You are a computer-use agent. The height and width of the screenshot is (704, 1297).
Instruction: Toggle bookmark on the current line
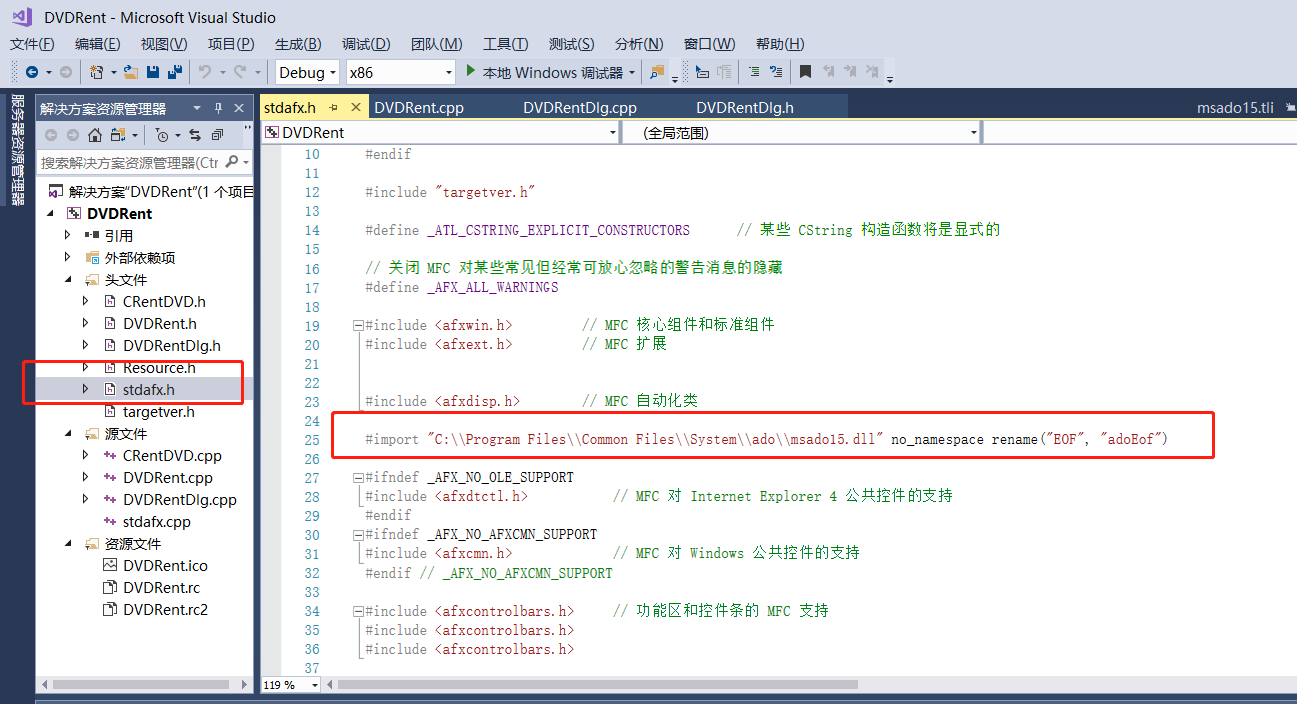pyautogui.click(x=805, y=72)
